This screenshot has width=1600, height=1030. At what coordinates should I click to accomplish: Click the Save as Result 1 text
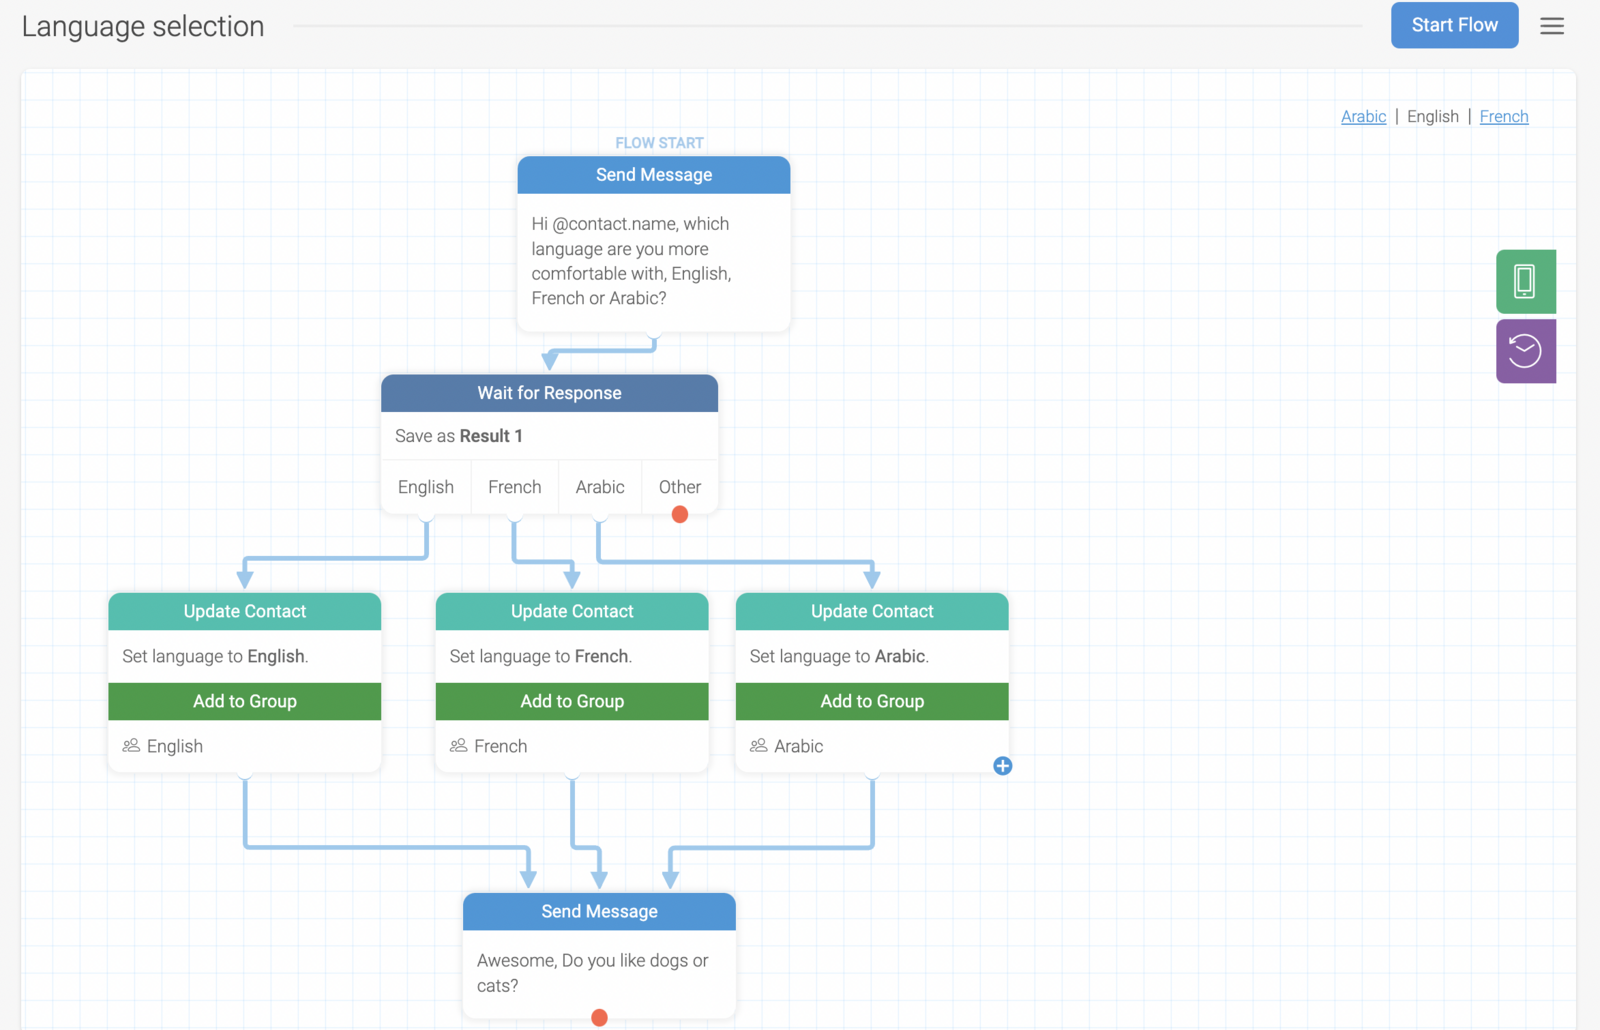[458, 436]
